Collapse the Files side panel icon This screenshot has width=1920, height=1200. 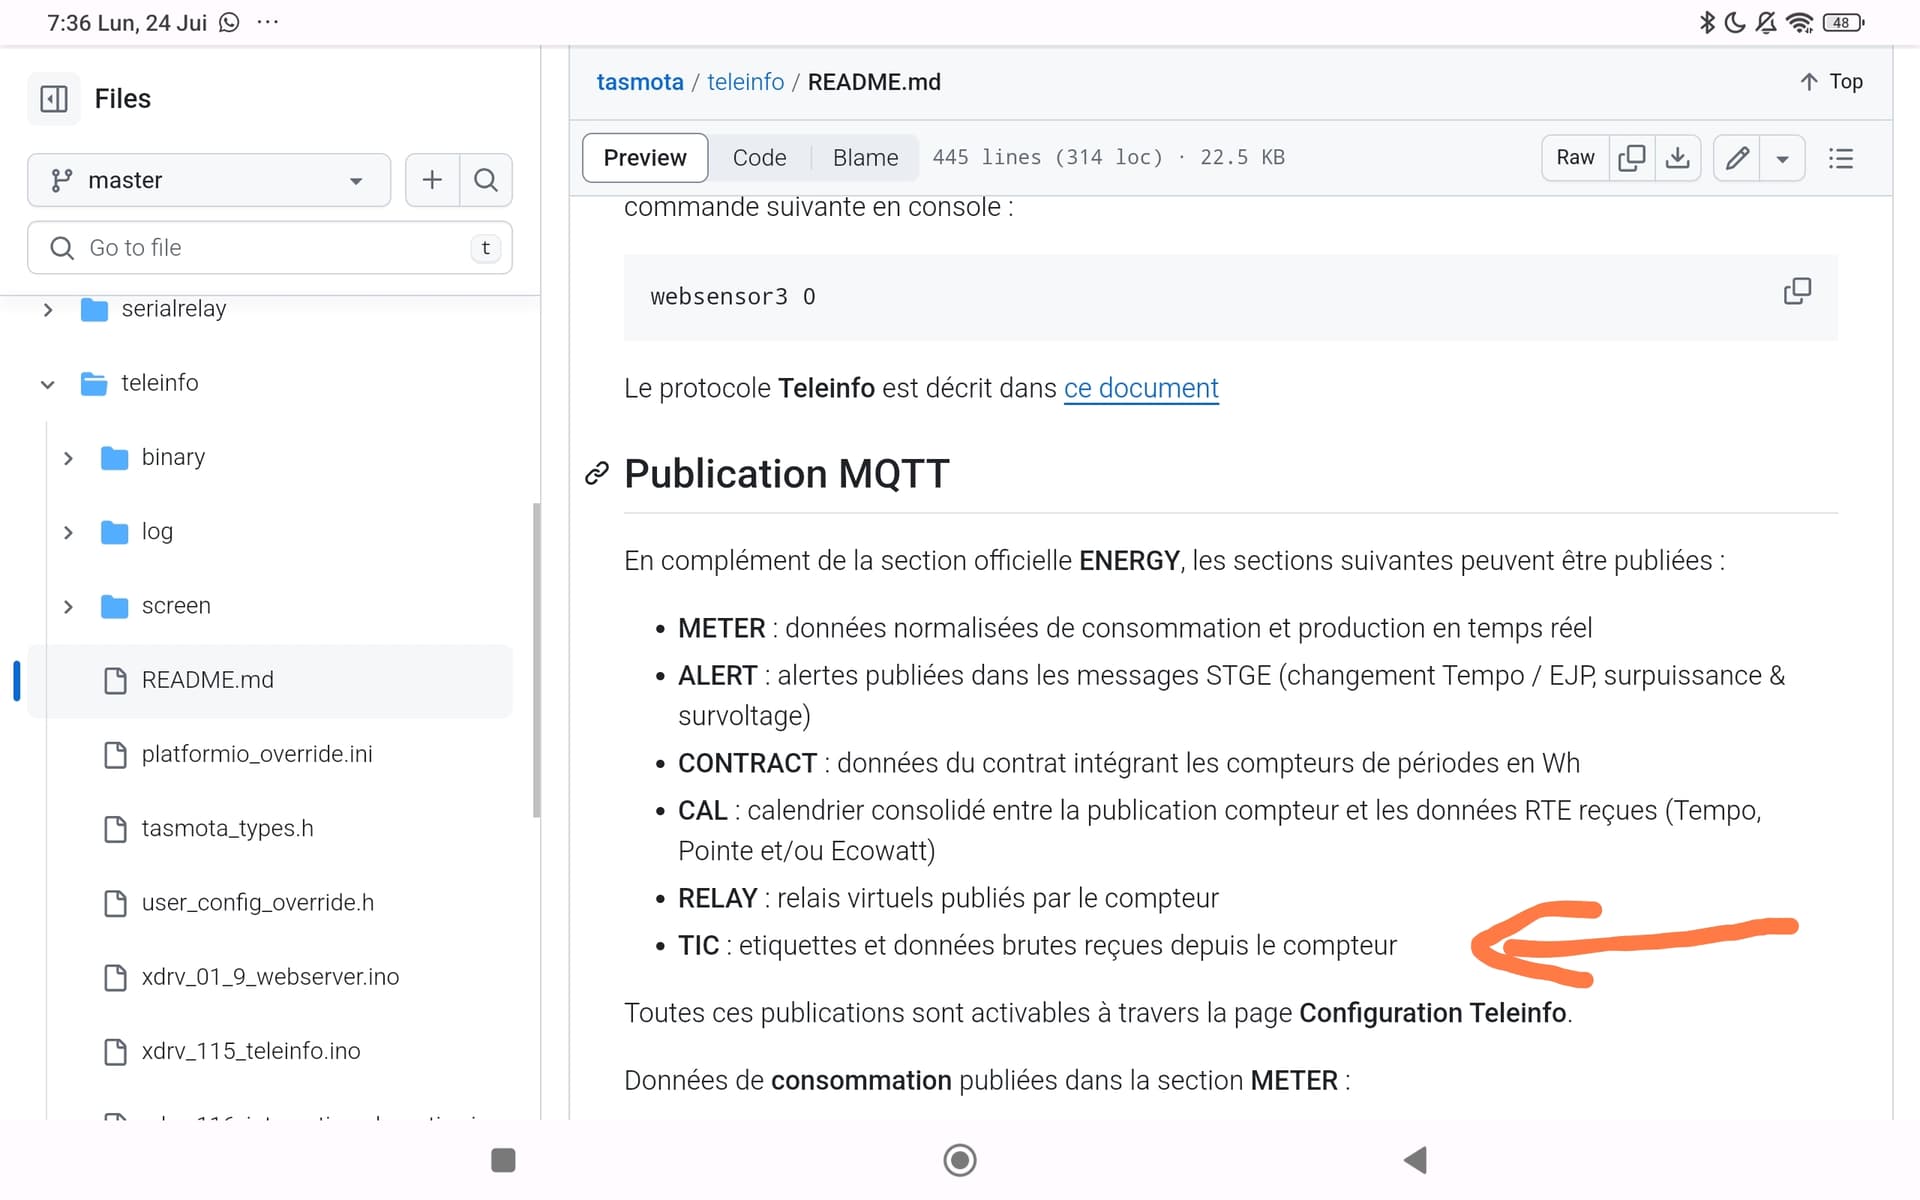(x=54, y=99)
